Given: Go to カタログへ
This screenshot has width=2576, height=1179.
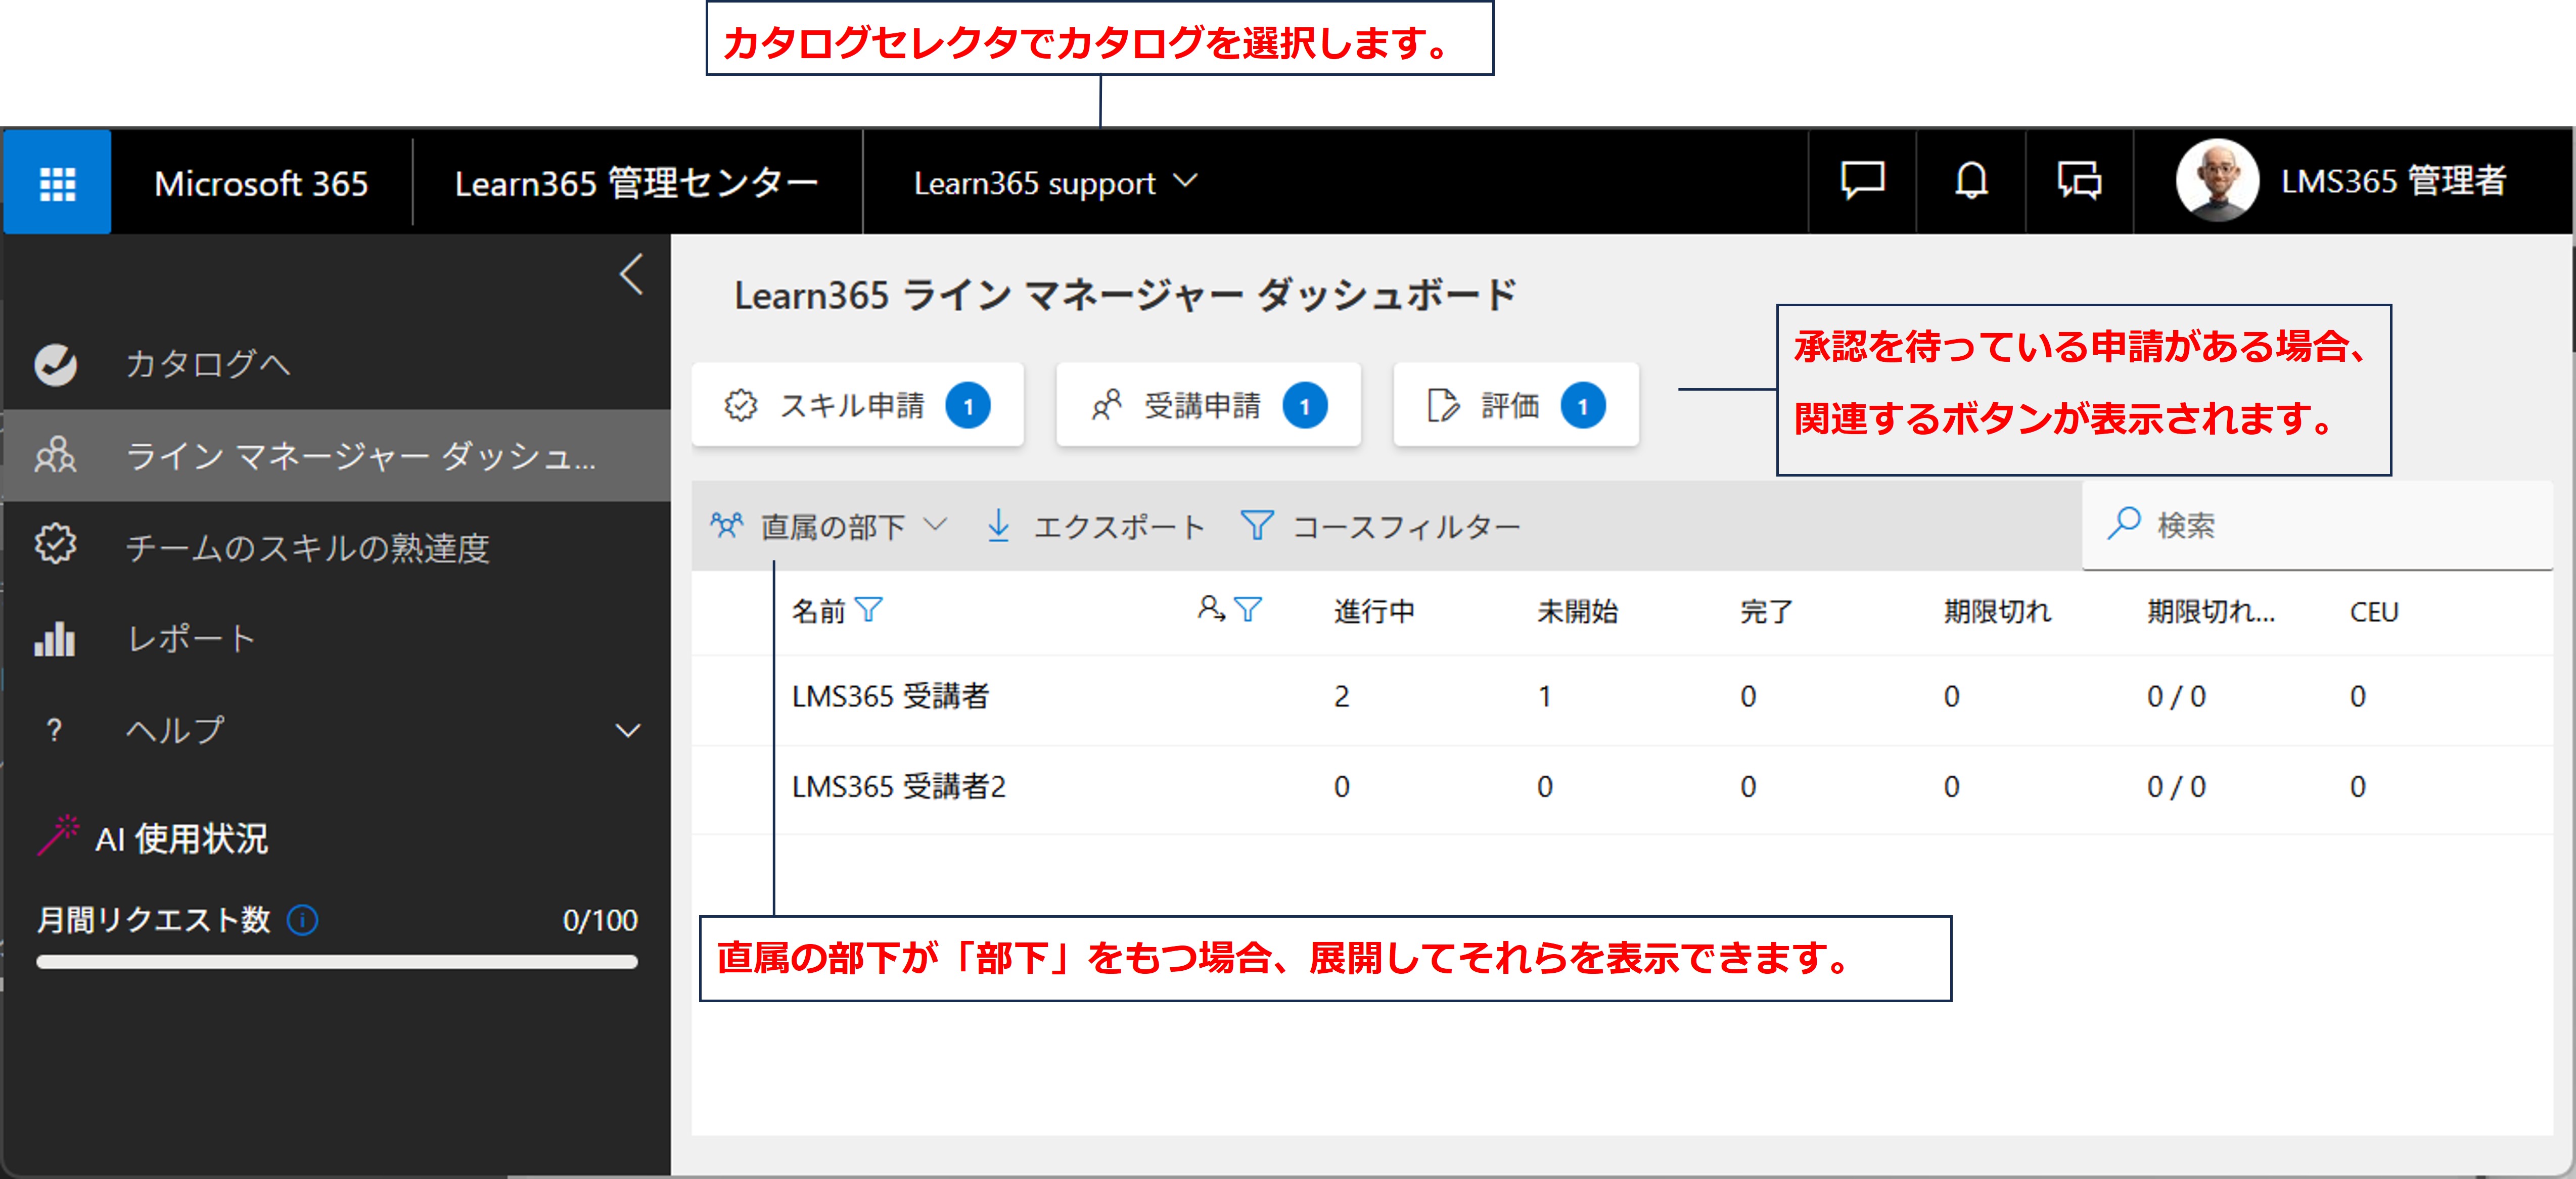Looking at the screenshot, I should pos(208,364).
